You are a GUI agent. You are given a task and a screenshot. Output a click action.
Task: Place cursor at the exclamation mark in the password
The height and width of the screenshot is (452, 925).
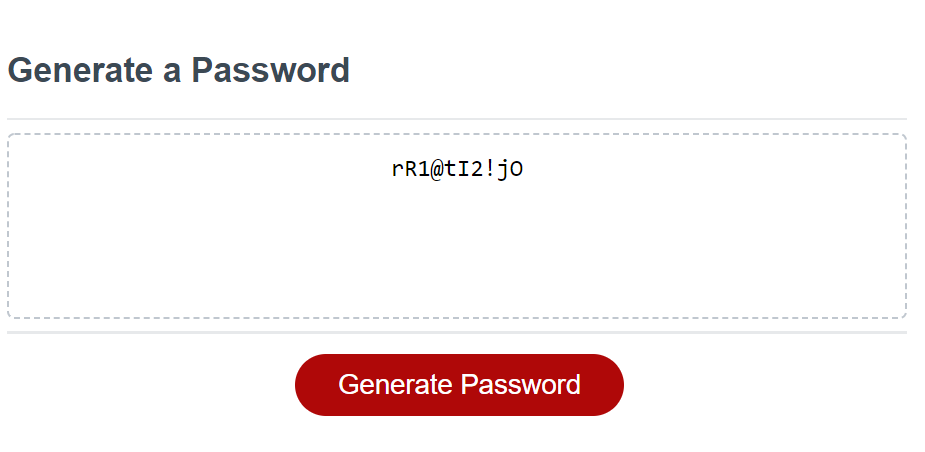(490, 169)
